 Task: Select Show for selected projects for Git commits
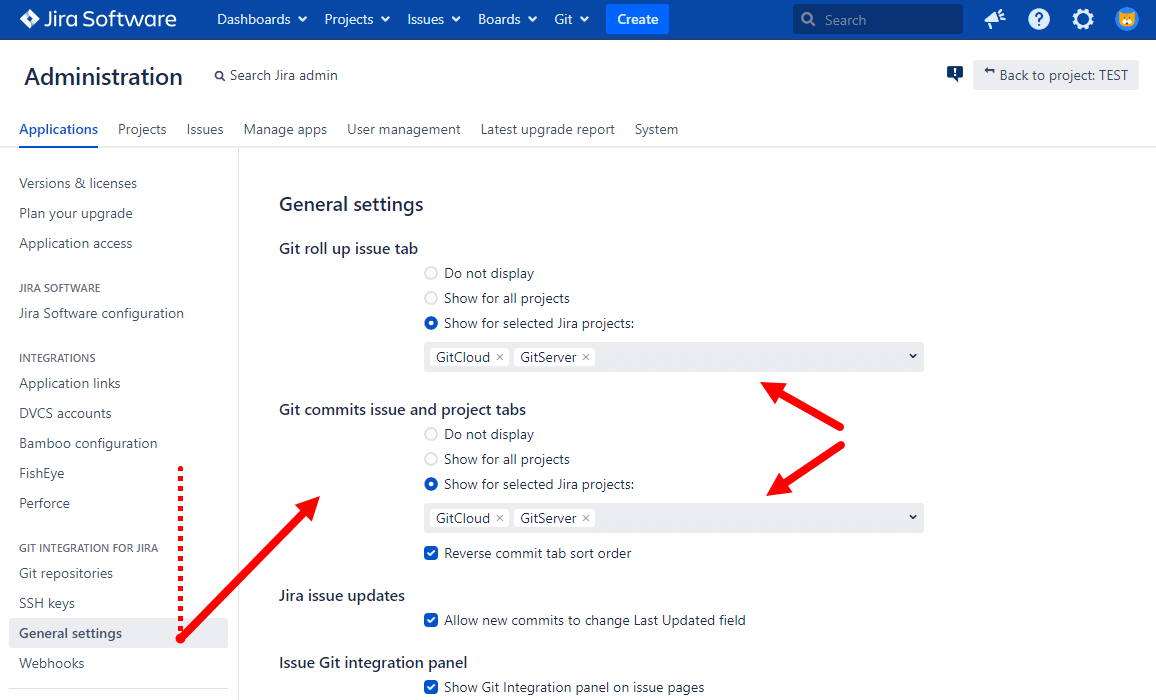pos(431,485)
